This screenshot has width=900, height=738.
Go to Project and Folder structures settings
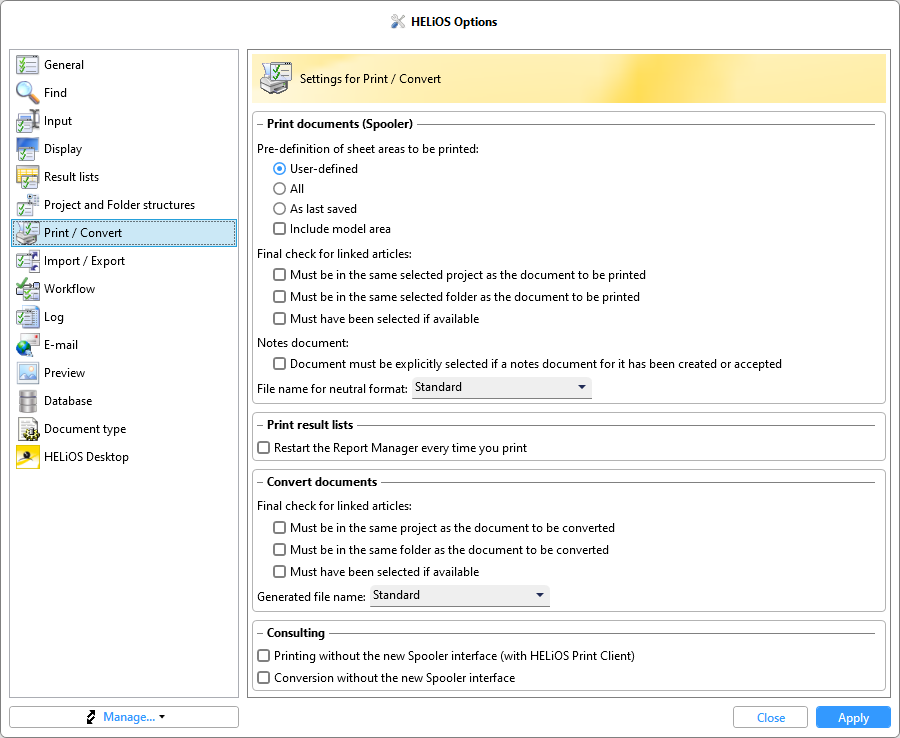coord(124,205)
